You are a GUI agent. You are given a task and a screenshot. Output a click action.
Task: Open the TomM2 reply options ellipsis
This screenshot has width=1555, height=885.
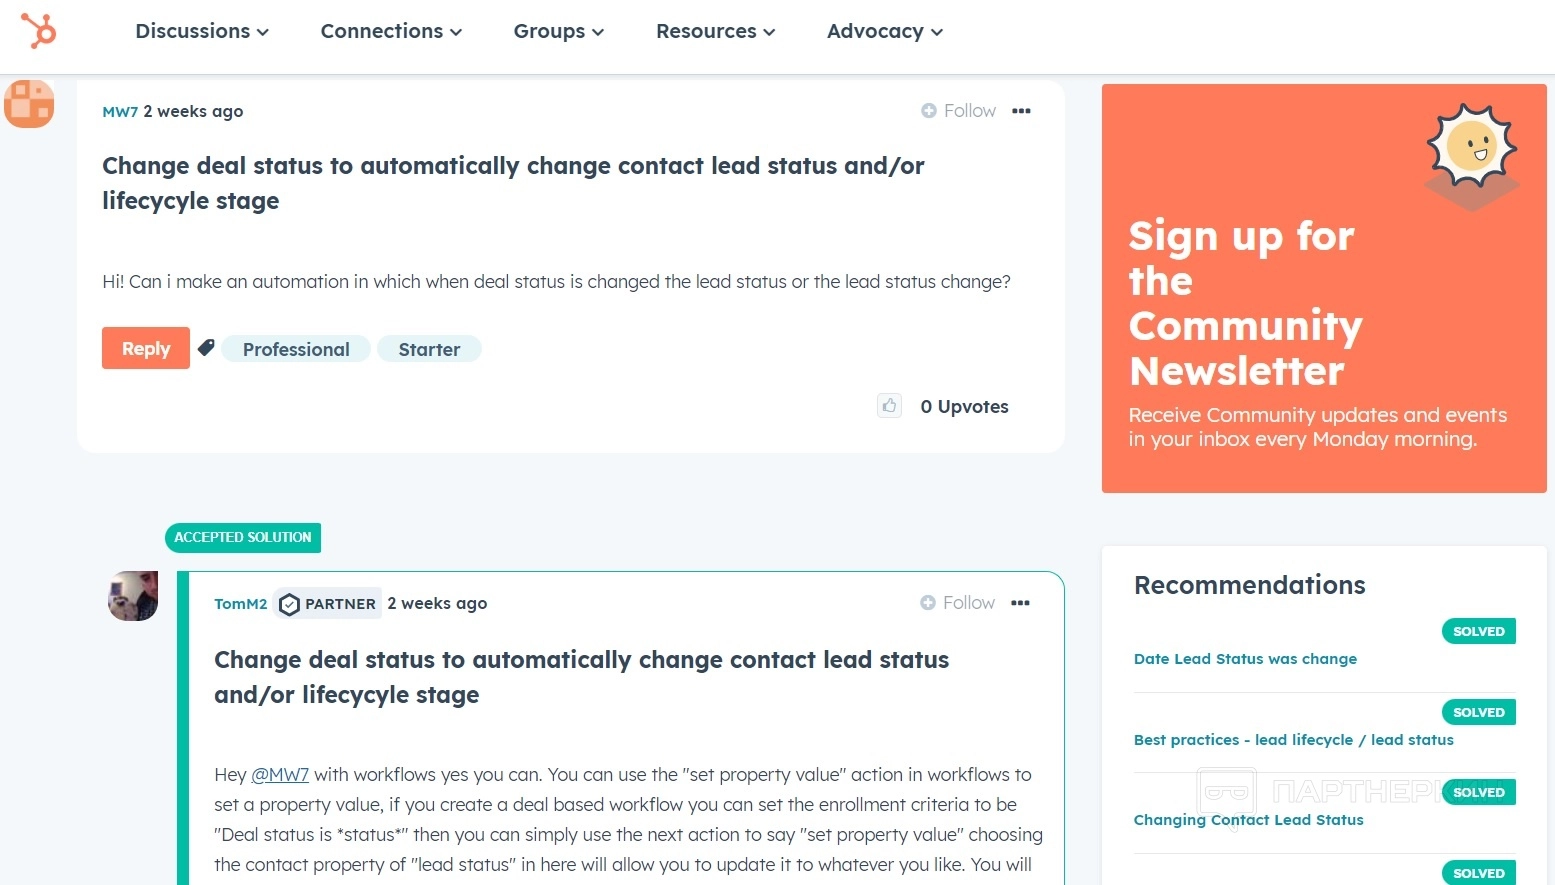[x=1020, y=603]
